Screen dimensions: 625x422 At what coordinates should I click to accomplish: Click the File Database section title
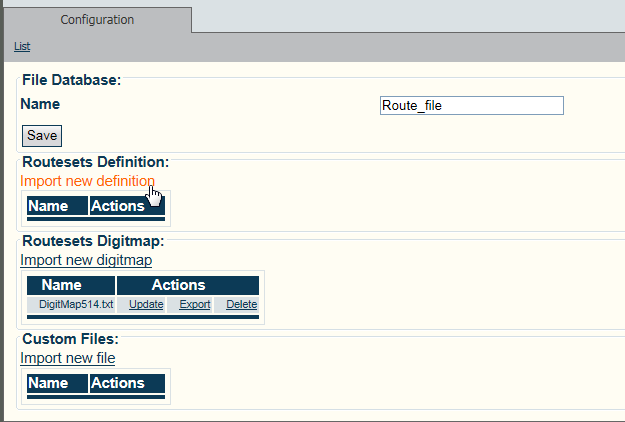click(x=71, y=80)
